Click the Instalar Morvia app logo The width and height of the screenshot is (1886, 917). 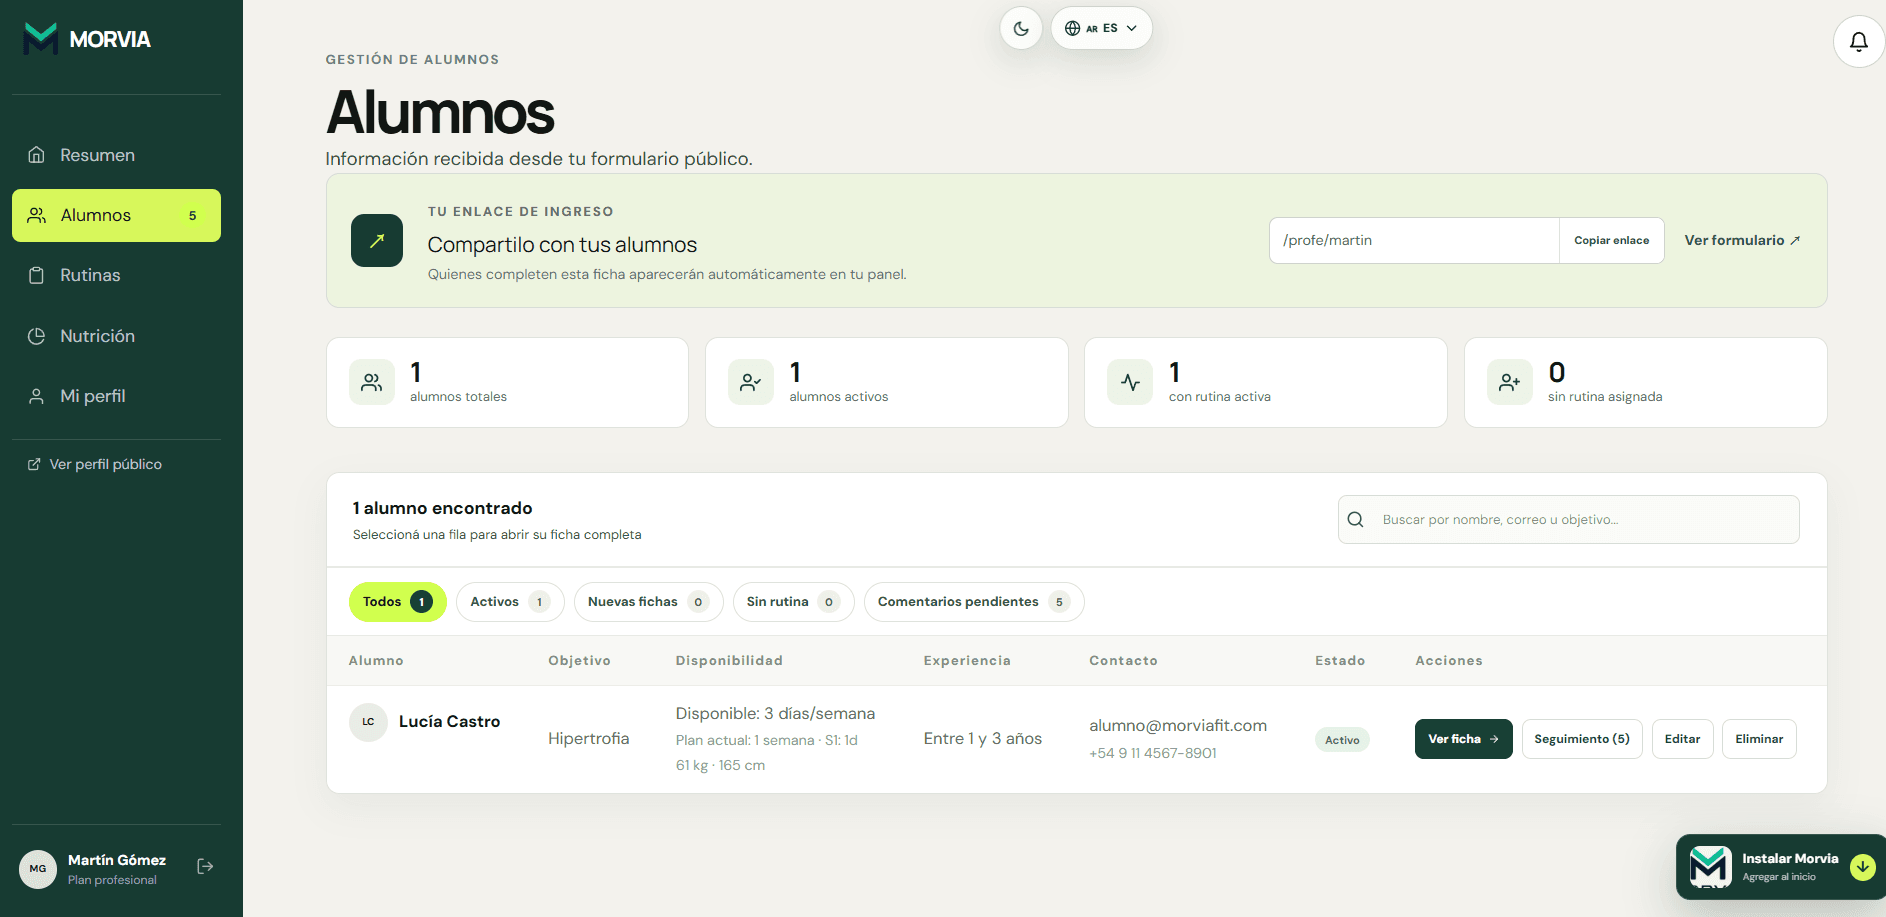[1710, 867]
